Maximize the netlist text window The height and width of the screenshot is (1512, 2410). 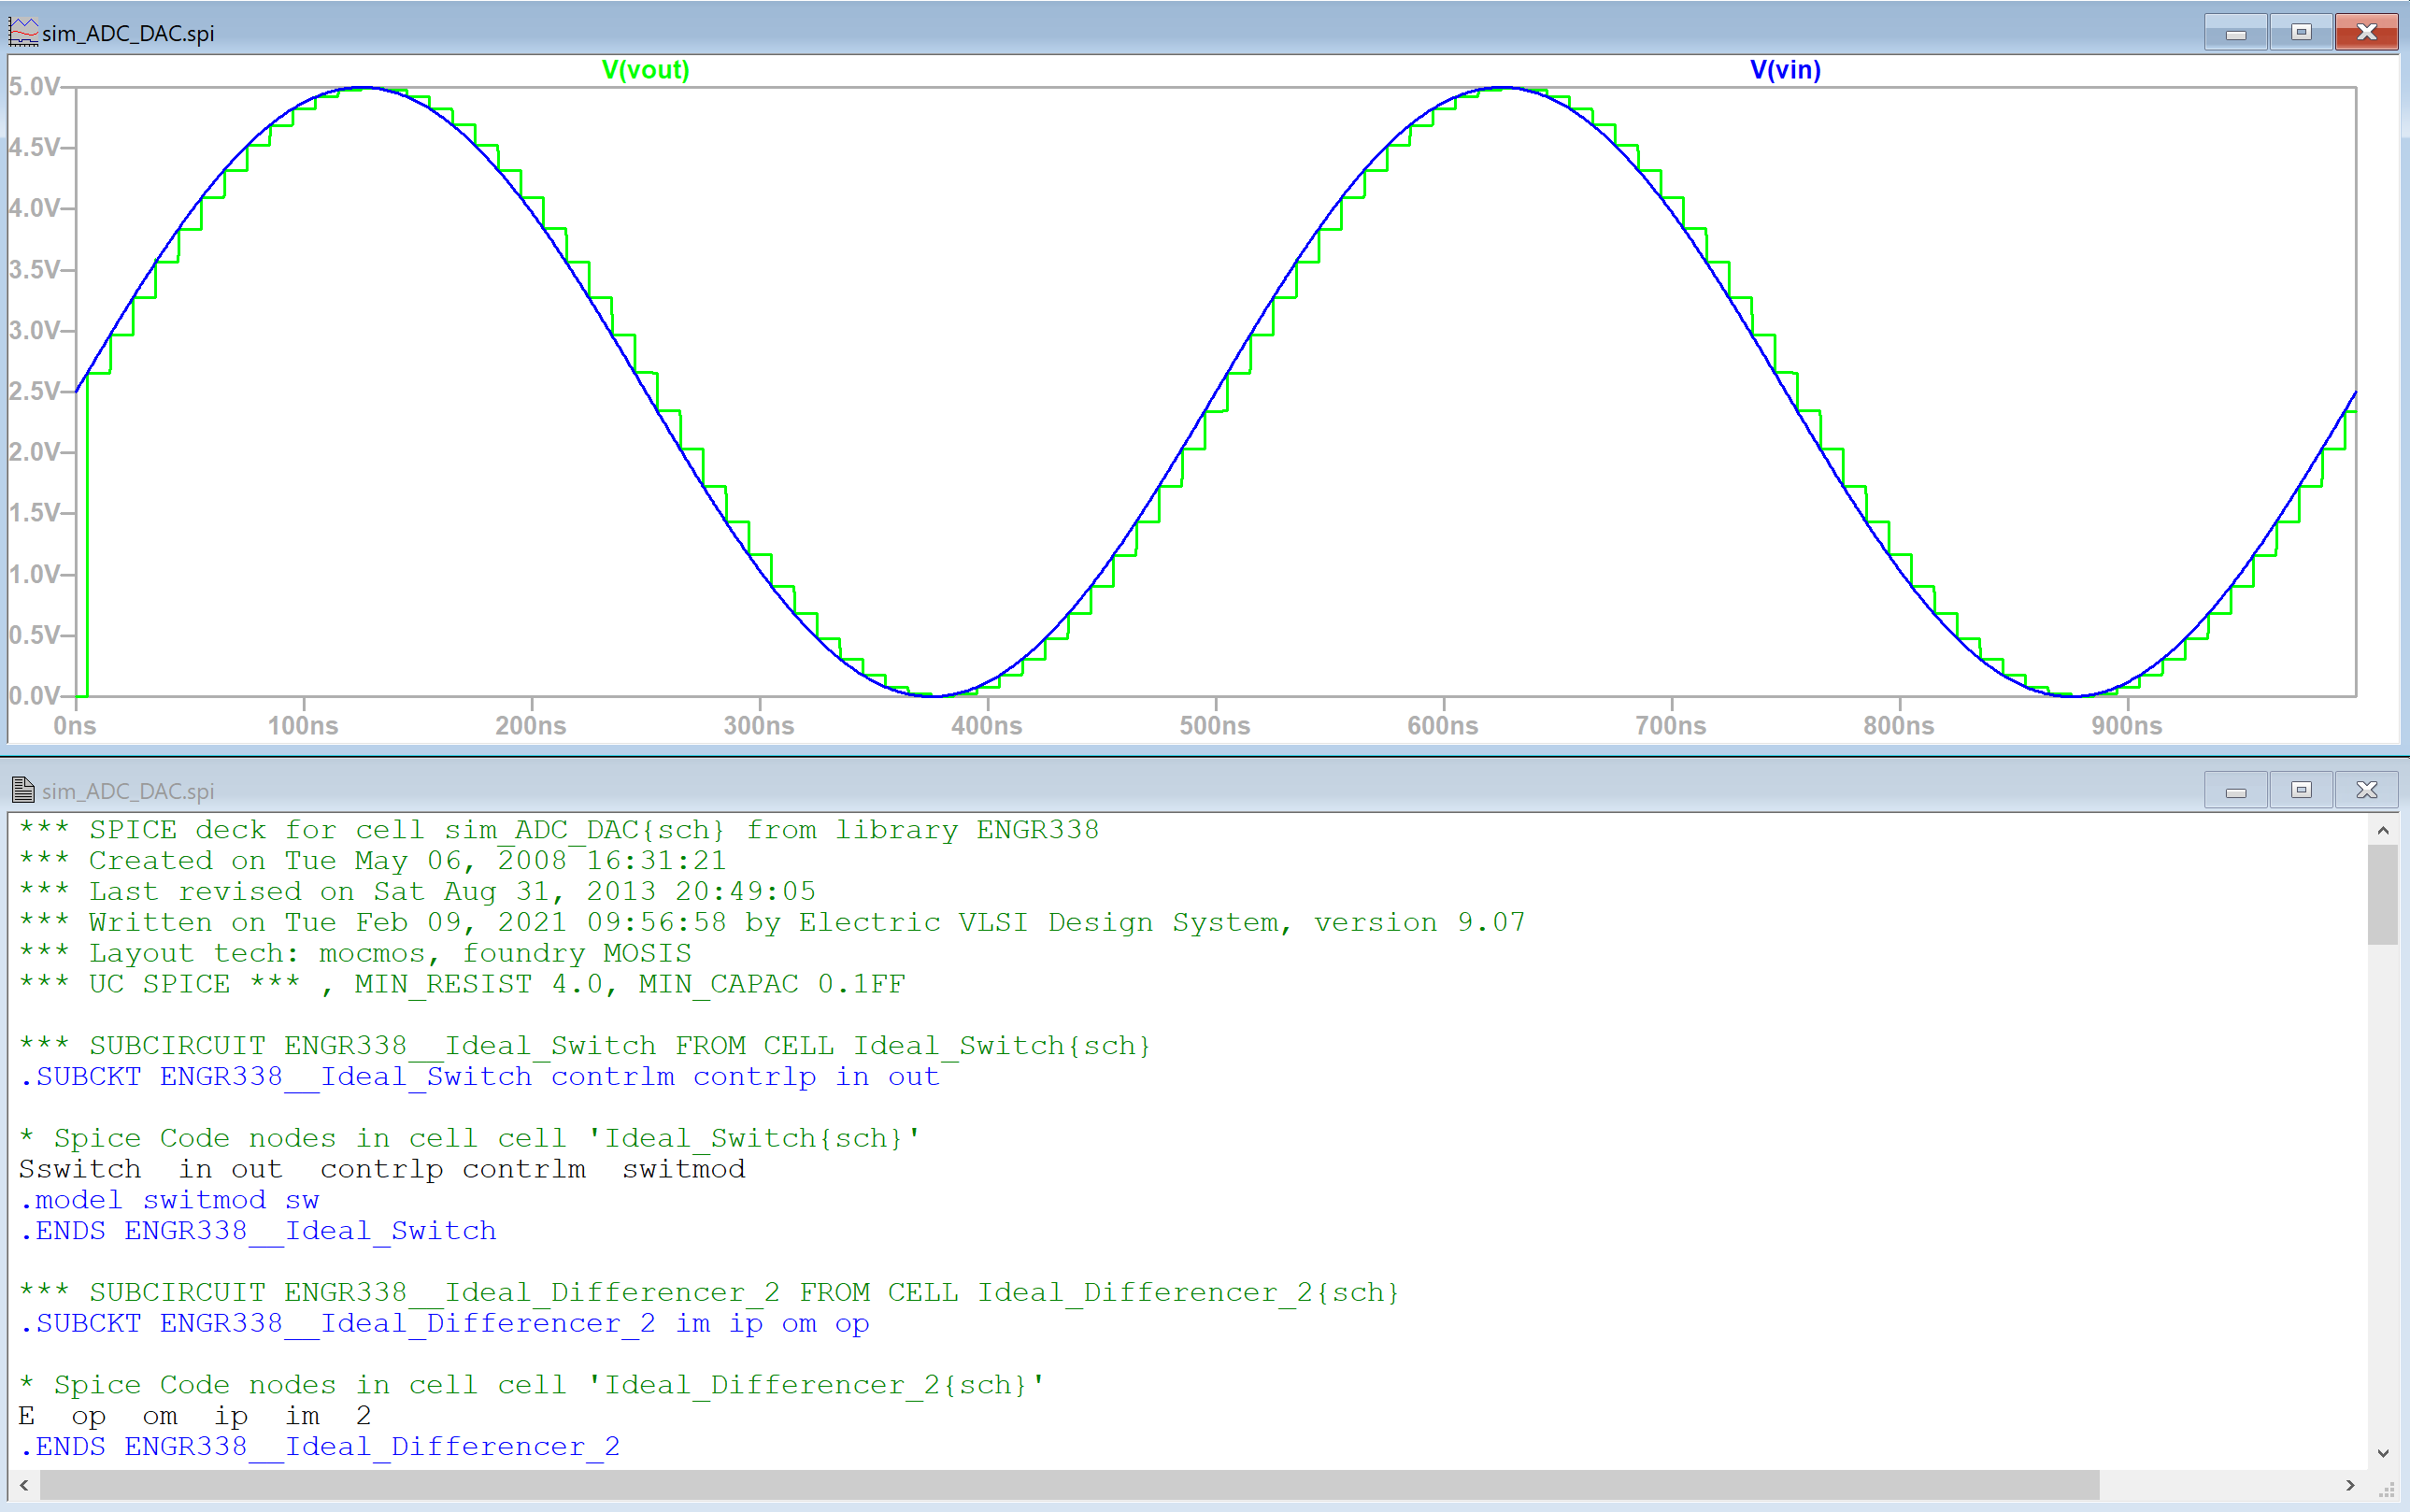point(2301,790)
